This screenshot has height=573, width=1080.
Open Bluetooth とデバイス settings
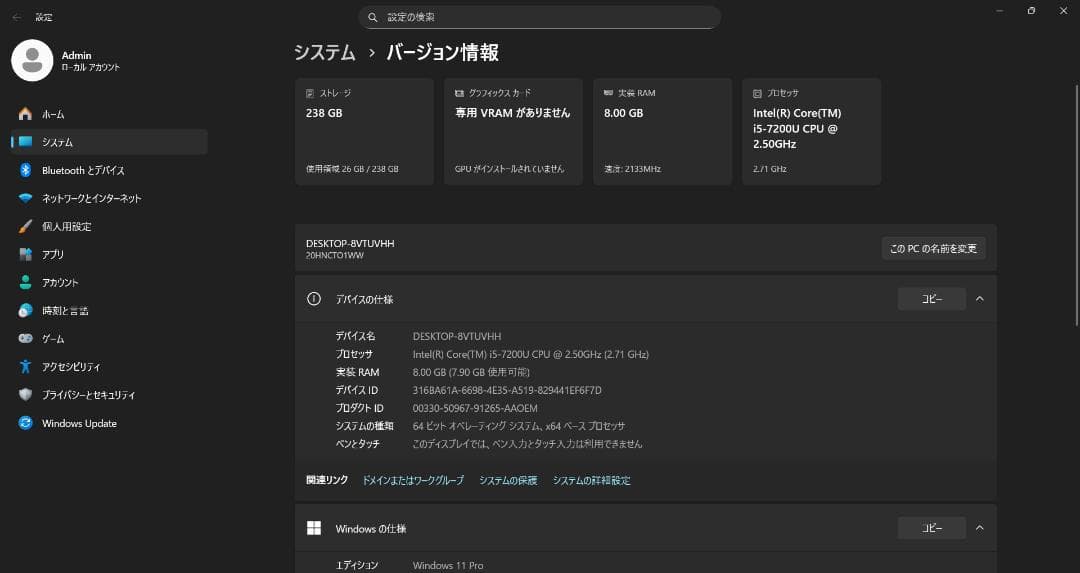(x=109, y=170)
